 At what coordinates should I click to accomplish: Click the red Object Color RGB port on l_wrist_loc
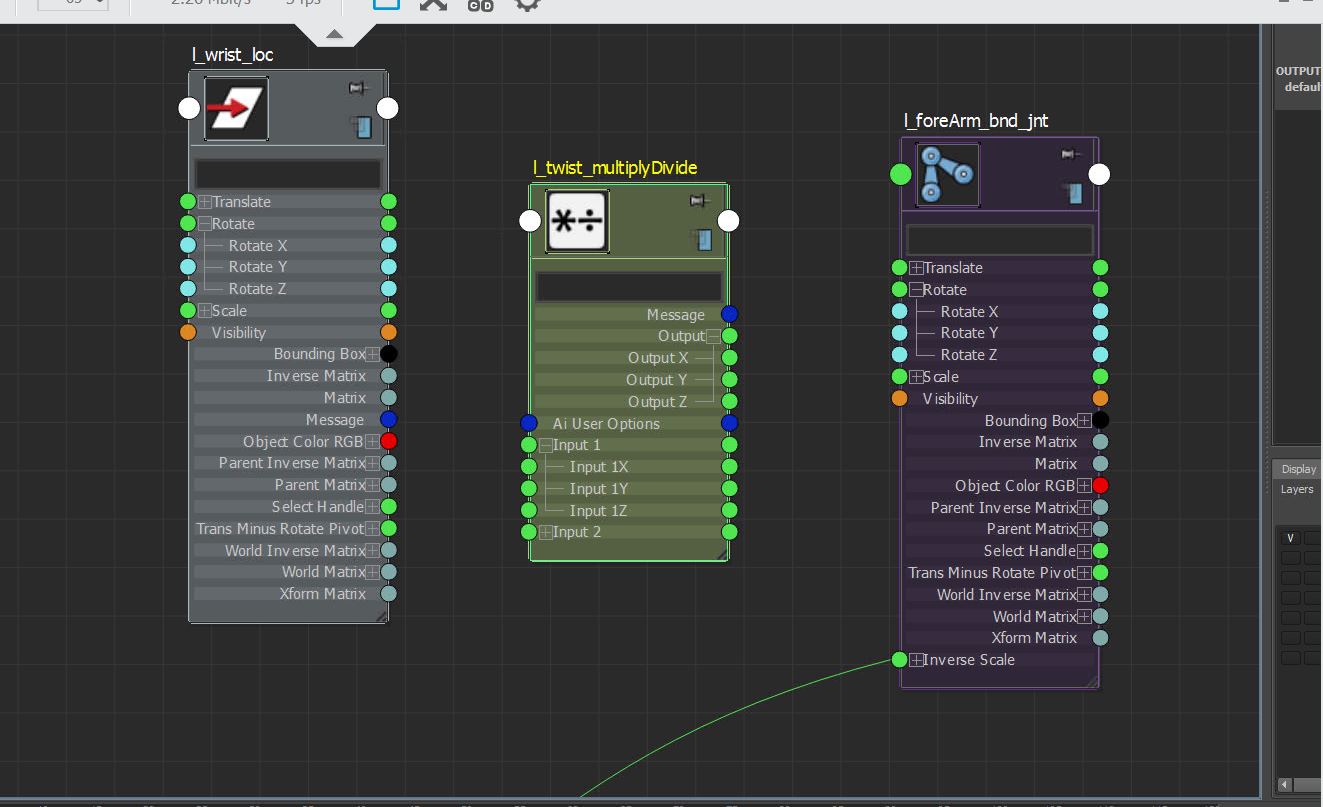click(x=389, y=441)
